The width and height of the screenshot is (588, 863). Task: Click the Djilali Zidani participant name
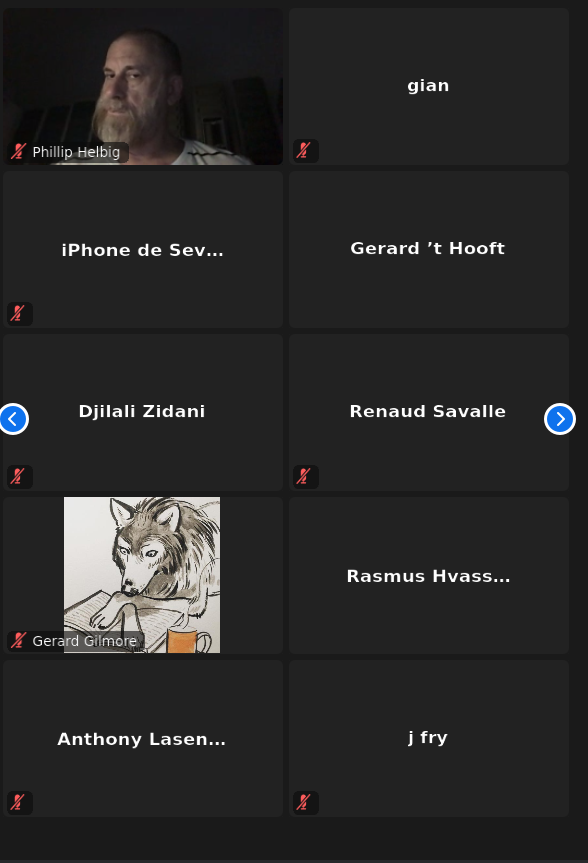pos(142,411)
